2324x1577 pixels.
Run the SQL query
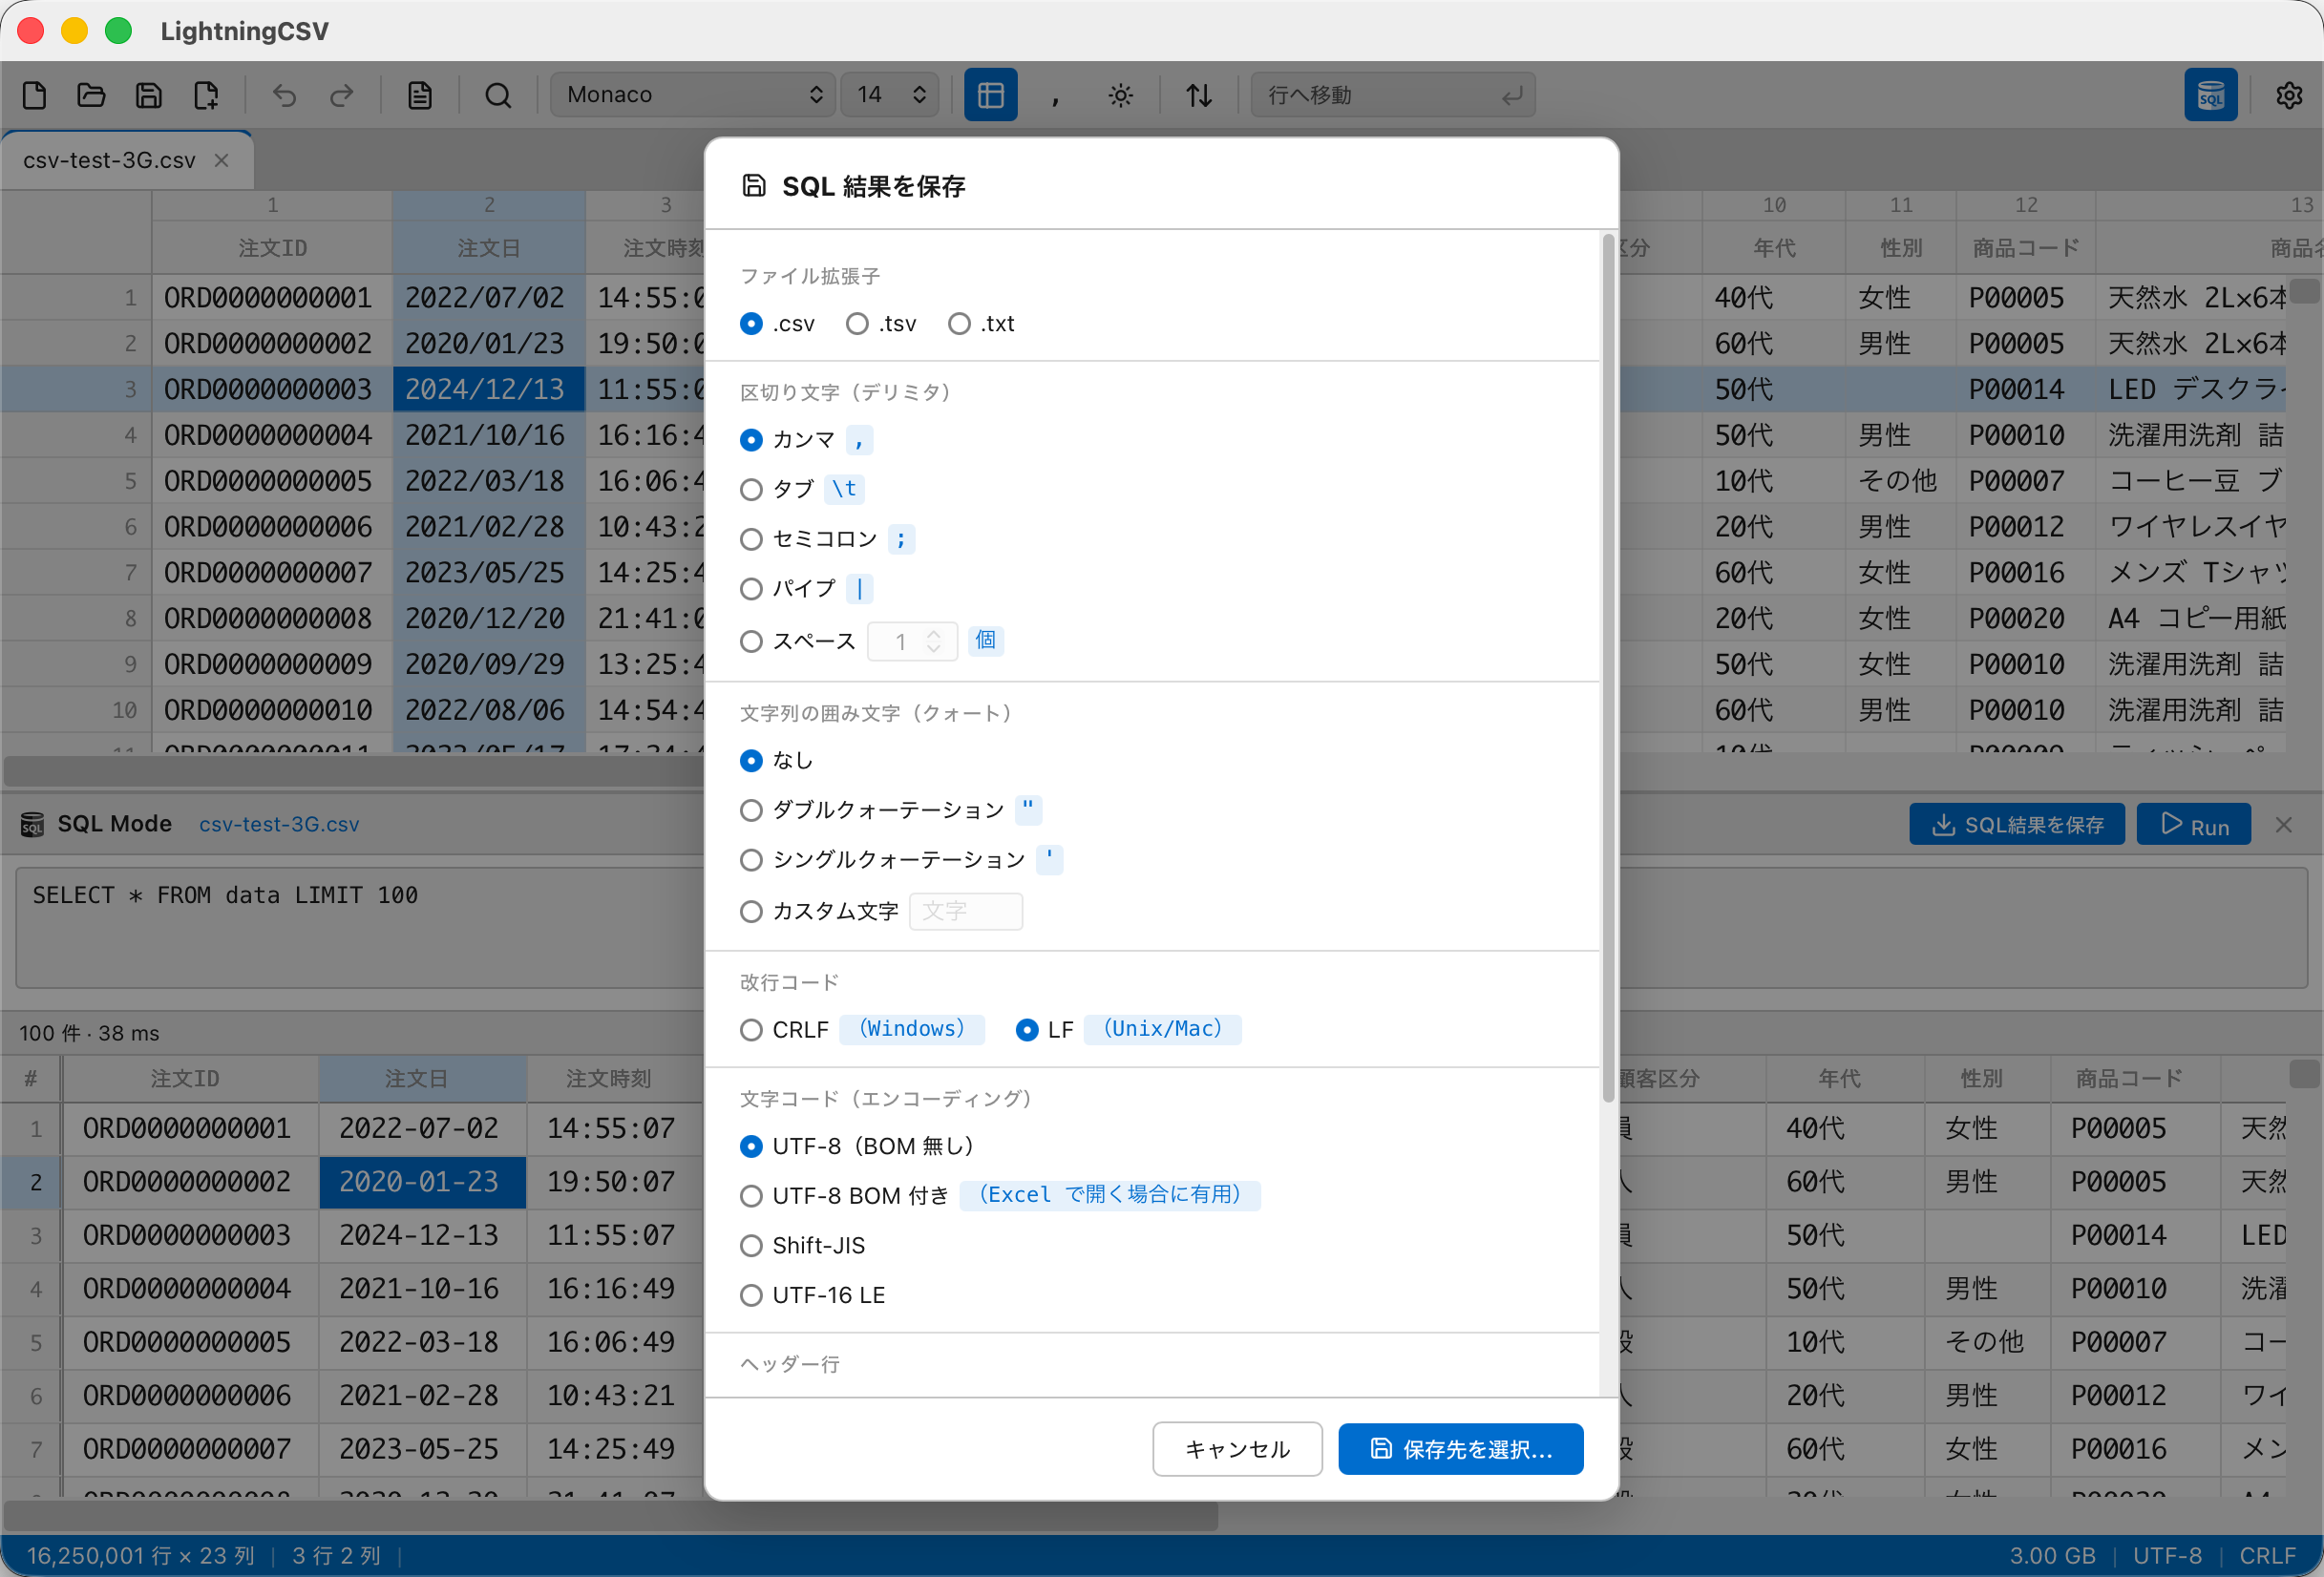pos(2193,825)
